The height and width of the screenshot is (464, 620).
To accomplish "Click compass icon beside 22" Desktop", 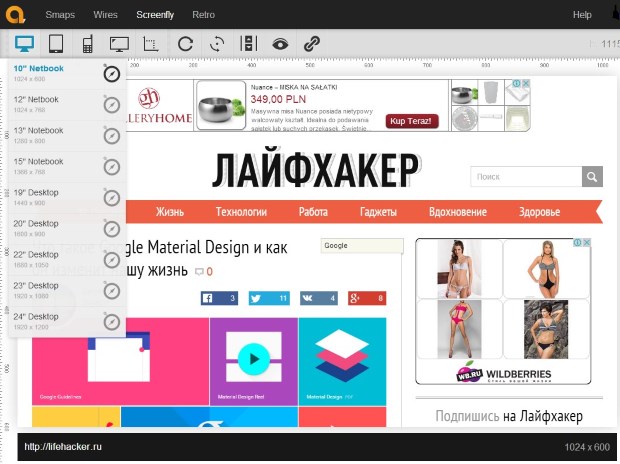I will coord(112,260).
